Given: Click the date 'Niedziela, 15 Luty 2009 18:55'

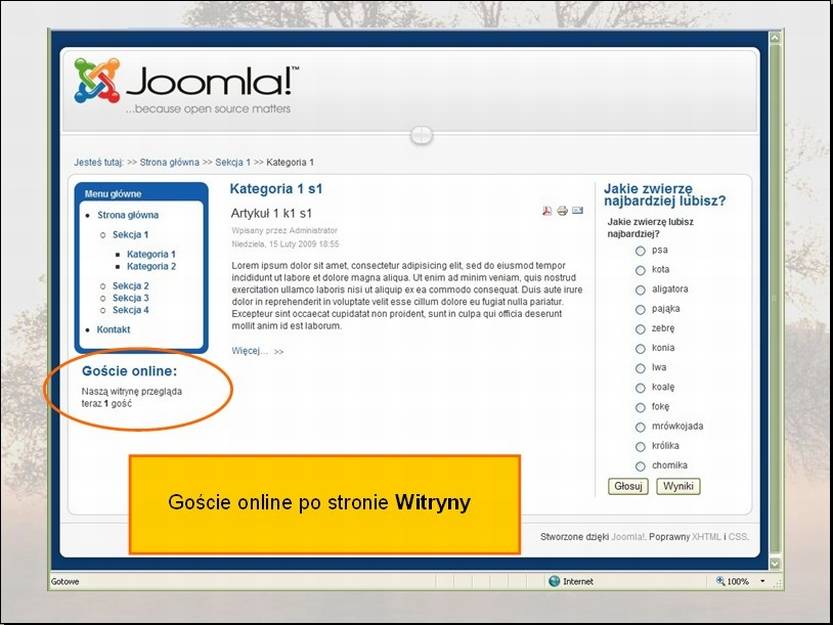Looking at the screenshot, I should [x=285, y=244].
